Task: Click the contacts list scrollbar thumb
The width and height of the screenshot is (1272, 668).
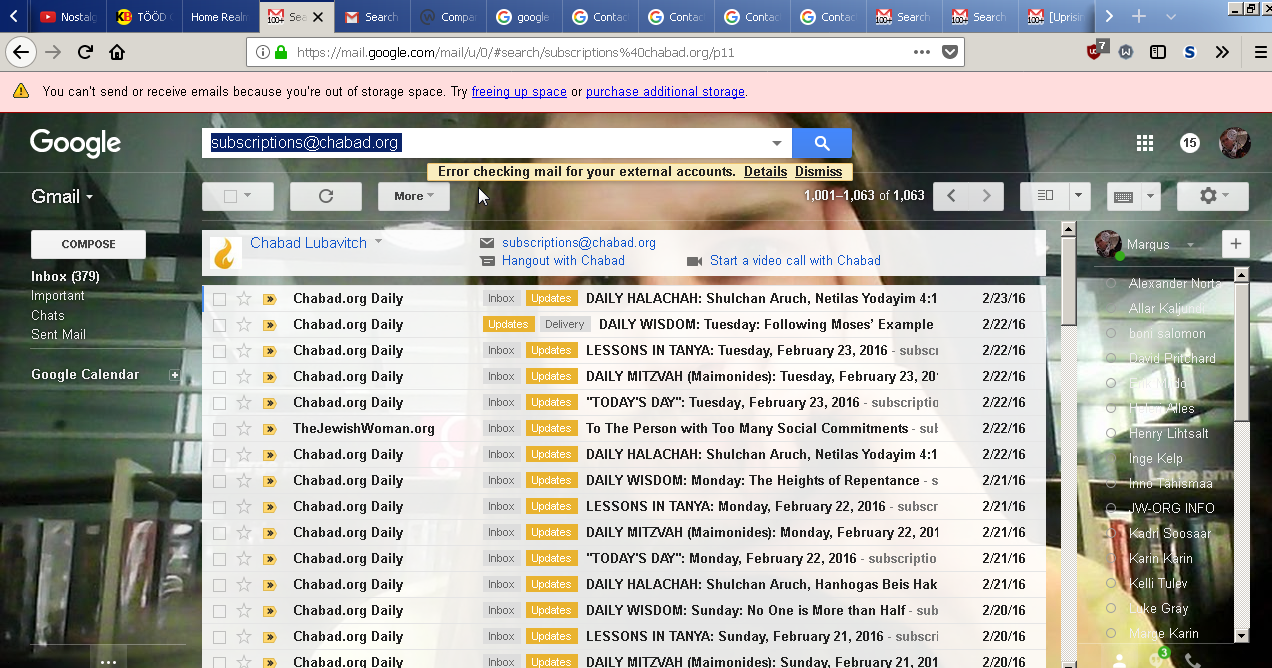Action: pyautogui.click(x=1241, y=350)
